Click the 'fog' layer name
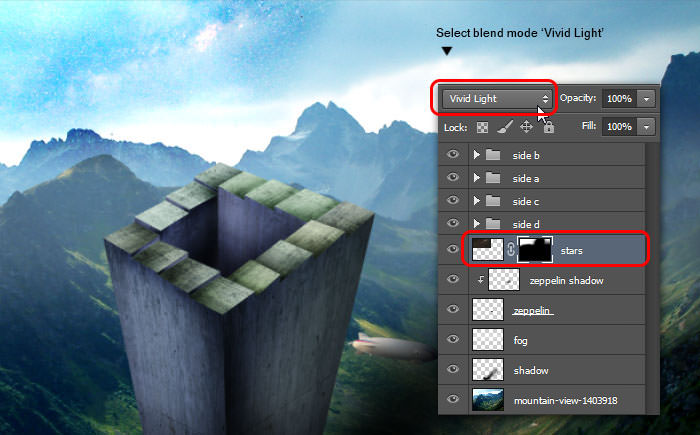Screen dimensions: 700x435 (x=521, y=341)
